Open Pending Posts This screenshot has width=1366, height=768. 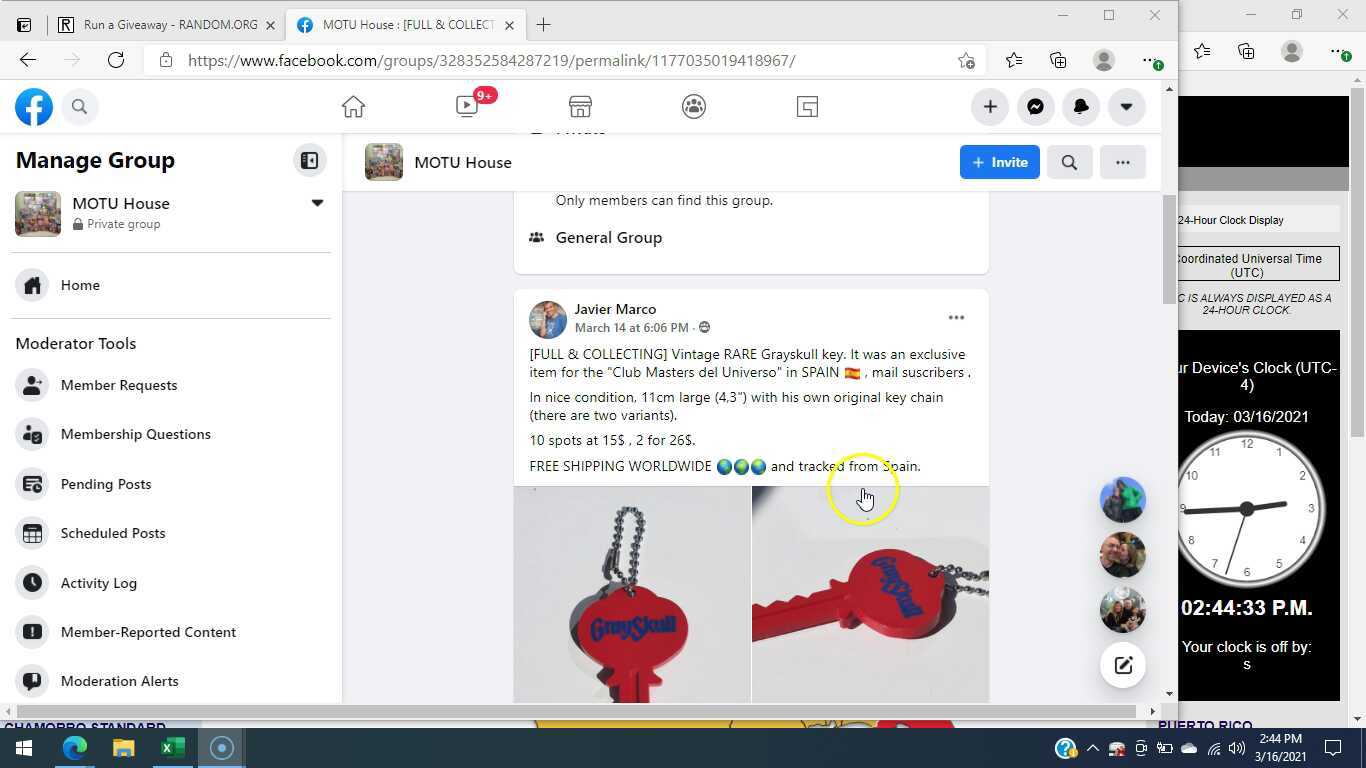[x=172, y=484]
